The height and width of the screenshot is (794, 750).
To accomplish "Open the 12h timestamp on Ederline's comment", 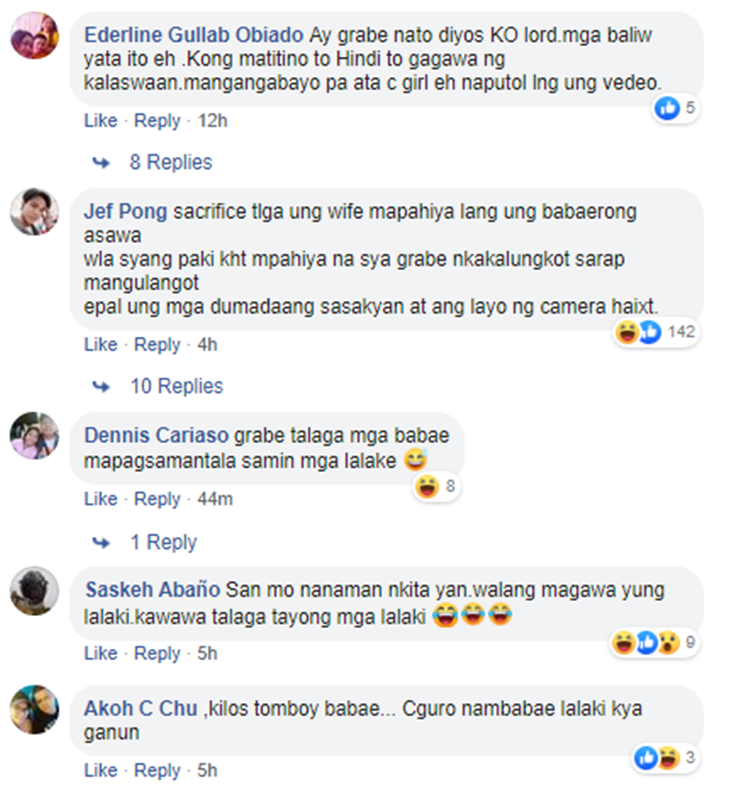I will coord(212,121).
